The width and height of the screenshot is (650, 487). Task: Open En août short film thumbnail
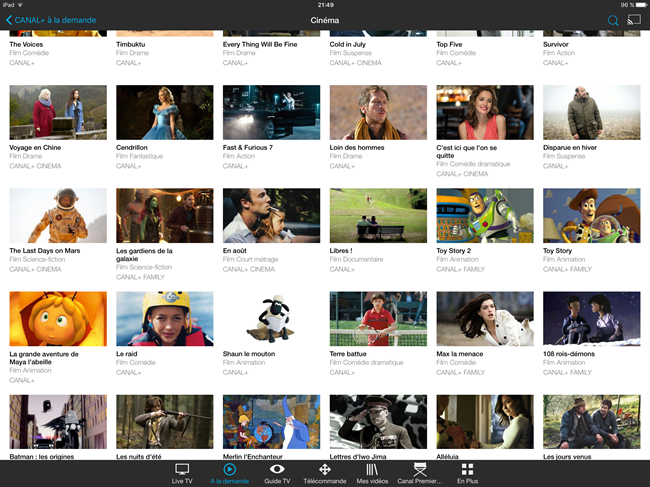click(x=272, y=216)
